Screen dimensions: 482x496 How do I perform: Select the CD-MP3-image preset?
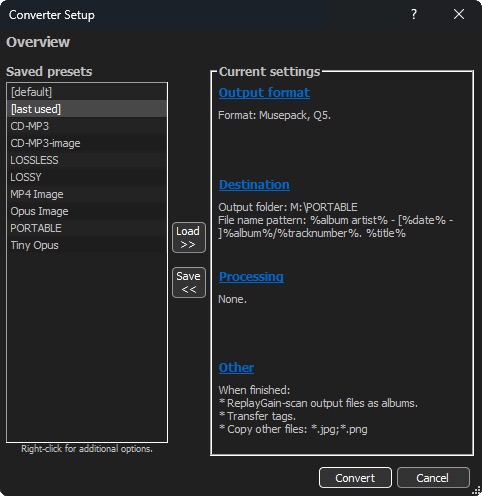pyautogui.click(x=87, y=143)
